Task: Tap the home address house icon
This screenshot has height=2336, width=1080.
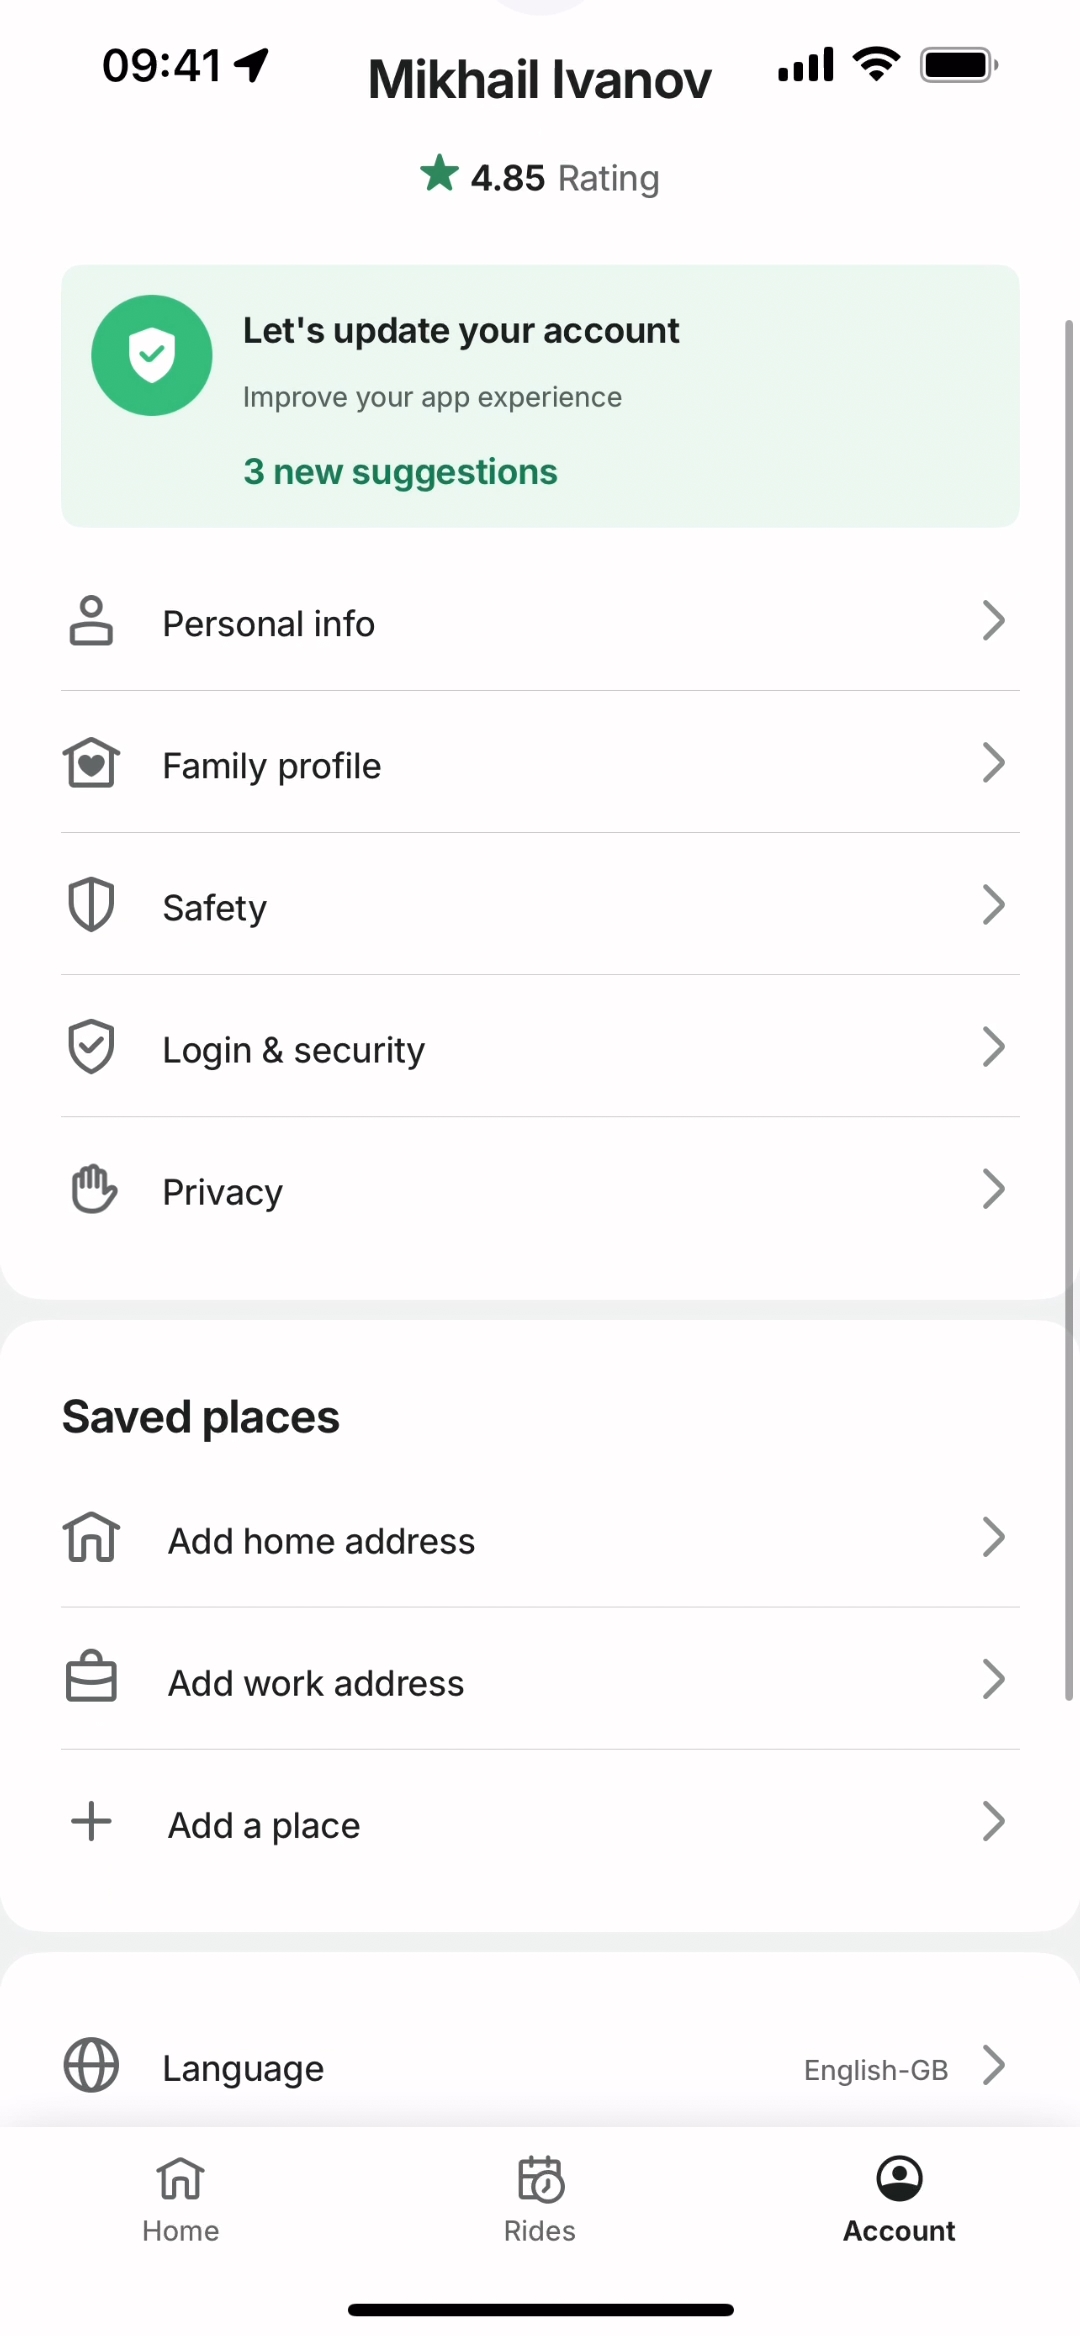Action: pos(91,1537)
